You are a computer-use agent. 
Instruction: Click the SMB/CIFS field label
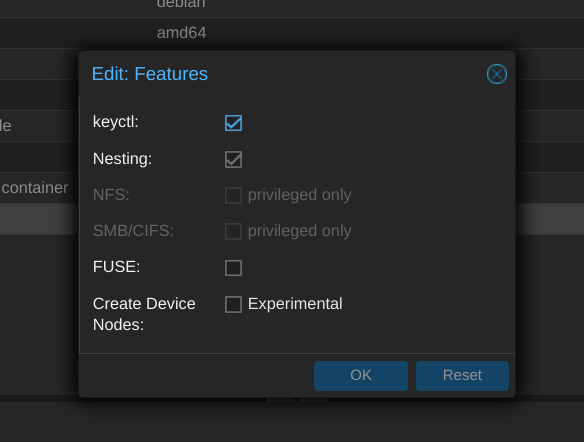click(x=133, y=231)
